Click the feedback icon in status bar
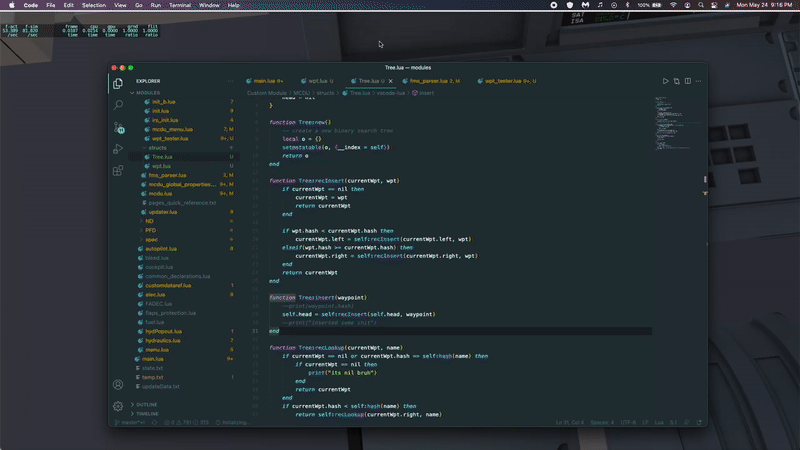The image size is (800, 450). [687, 422]
